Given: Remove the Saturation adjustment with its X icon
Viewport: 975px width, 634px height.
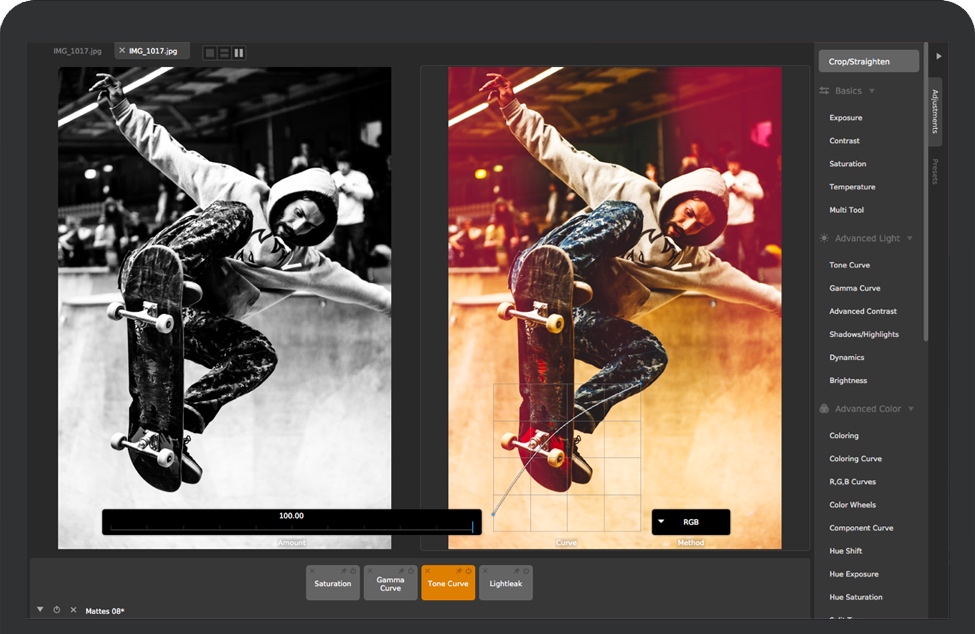Looking at the screenshot, I should 312,571.
